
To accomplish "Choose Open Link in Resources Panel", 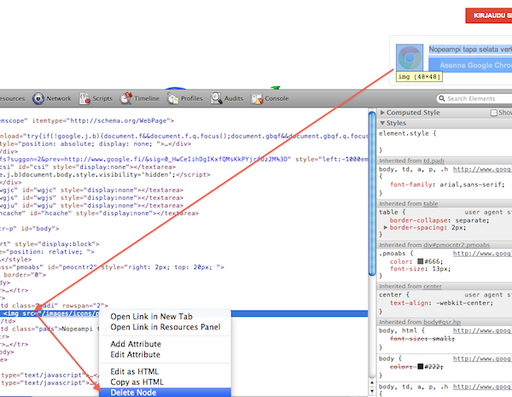I will (165, 327).
